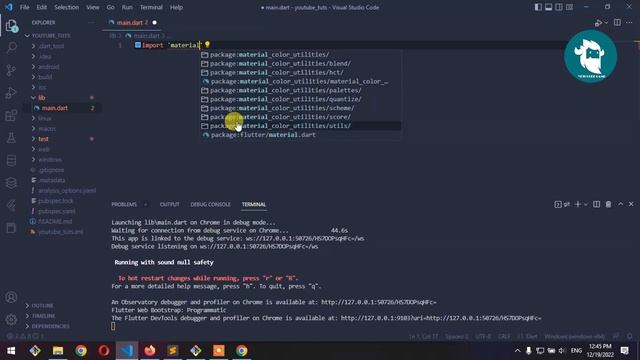Open File Explorer from the taskbar
The image size is (640, 360).
[x=58, y=351]
